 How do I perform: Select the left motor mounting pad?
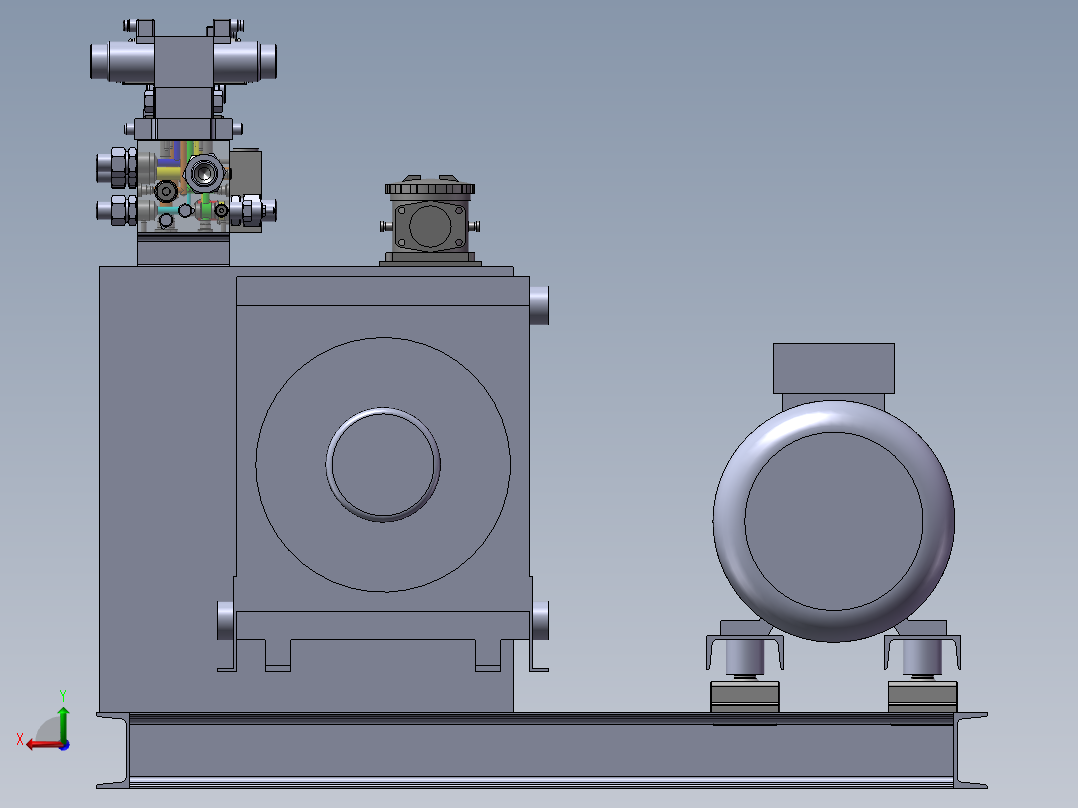pyautogui.click(x=745, y=697)
